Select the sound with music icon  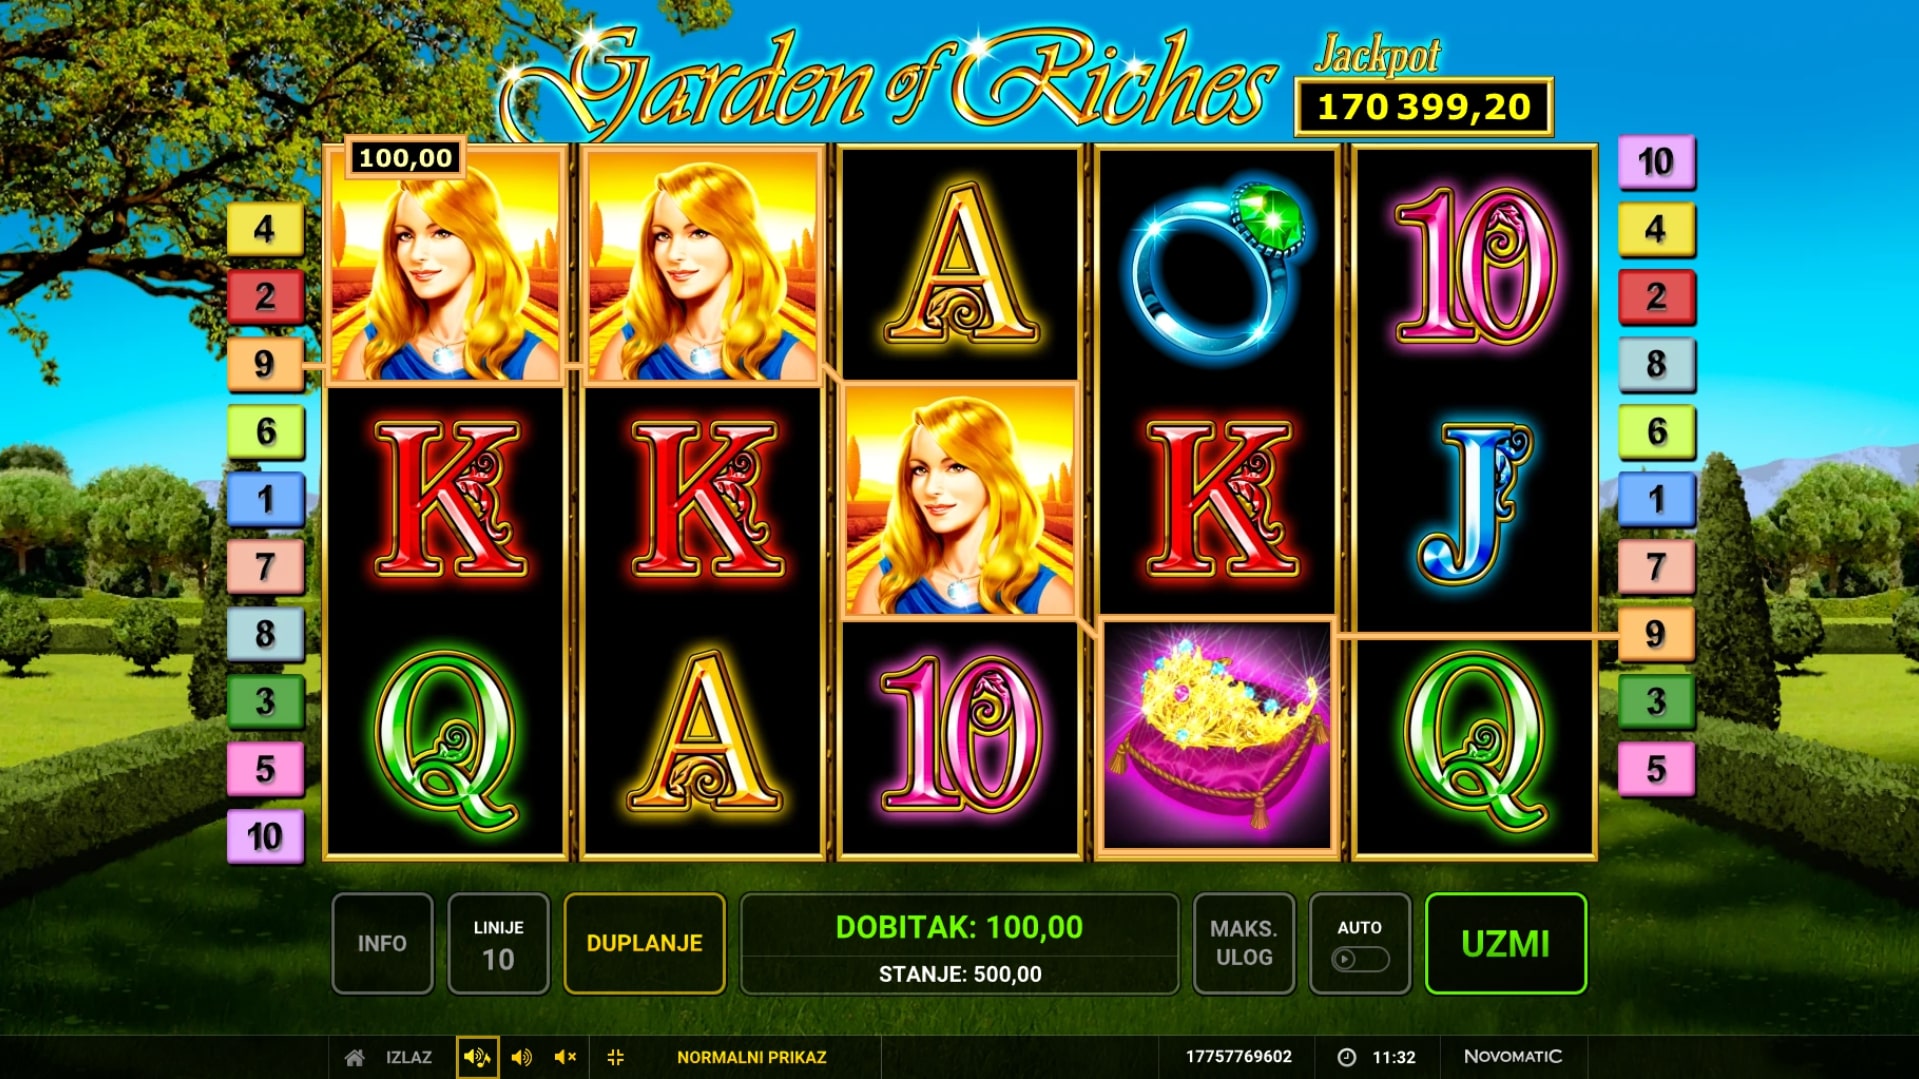pyautogui.click(x=477, y=1057)
